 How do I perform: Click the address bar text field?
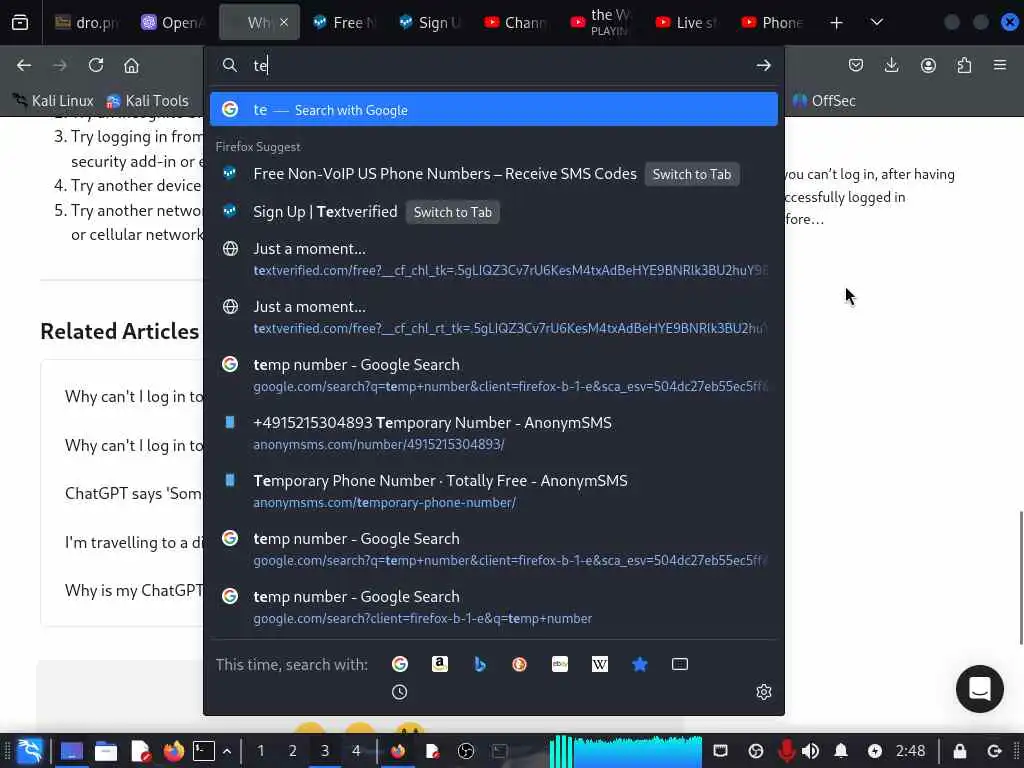click(500, 65)
